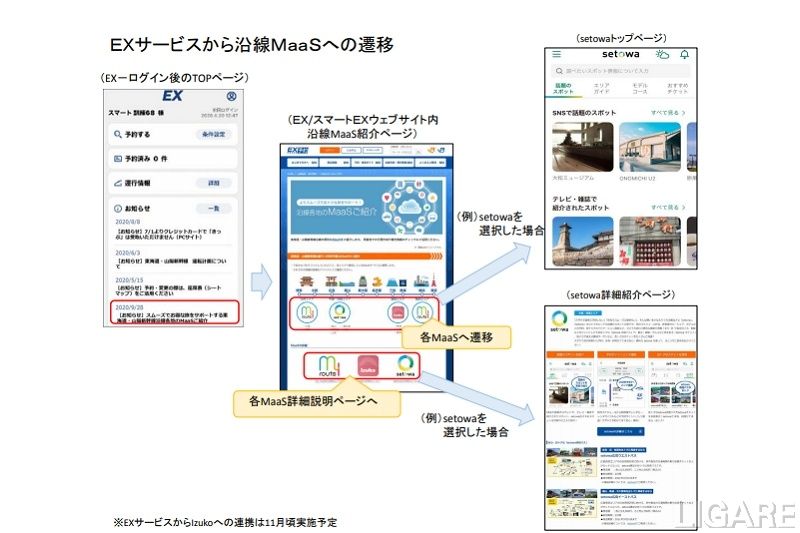Select the モデルコース tab
This screenshot has height=533, width=800.
point(640,88)
